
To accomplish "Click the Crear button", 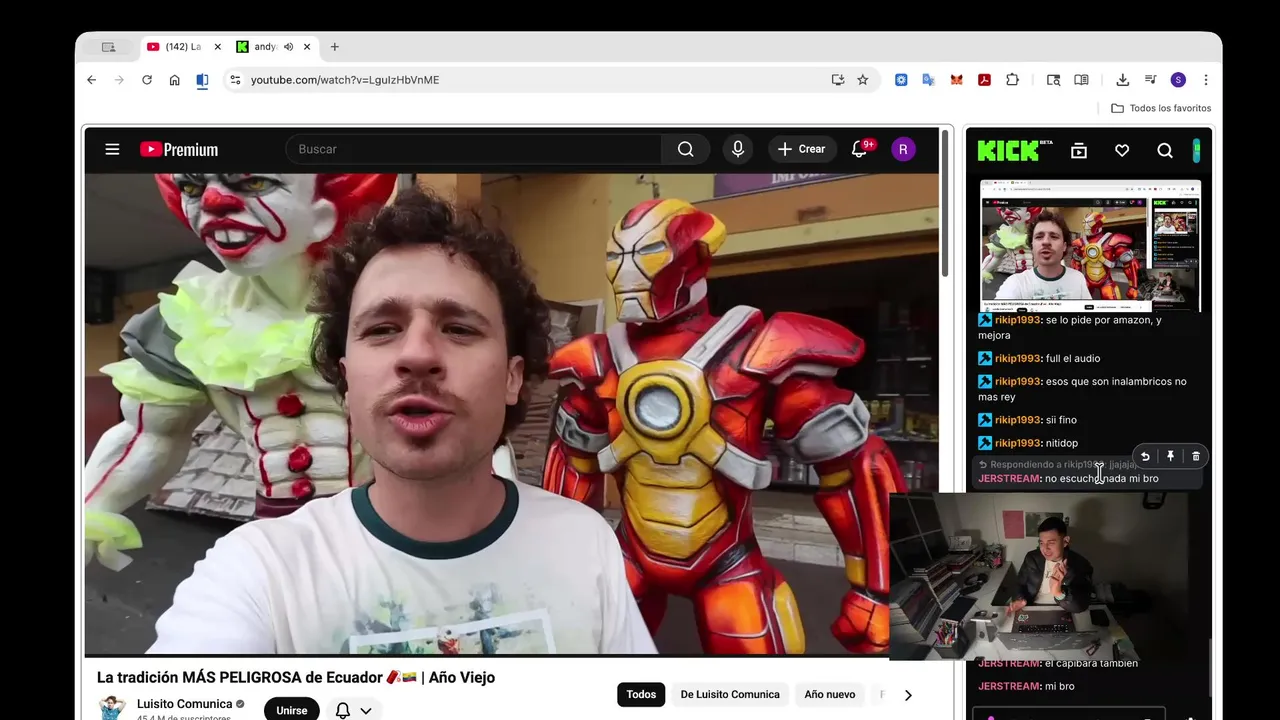I will [x=802, y=149].
